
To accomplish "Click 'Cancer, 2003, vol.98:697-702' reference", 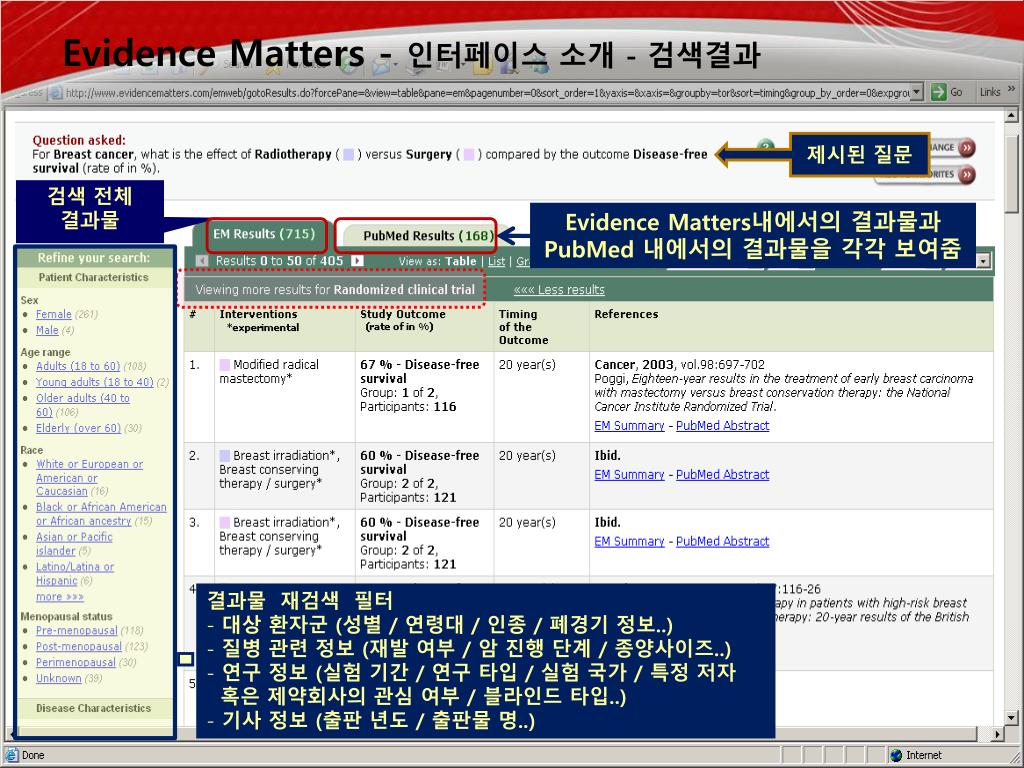I will (679, 364).
